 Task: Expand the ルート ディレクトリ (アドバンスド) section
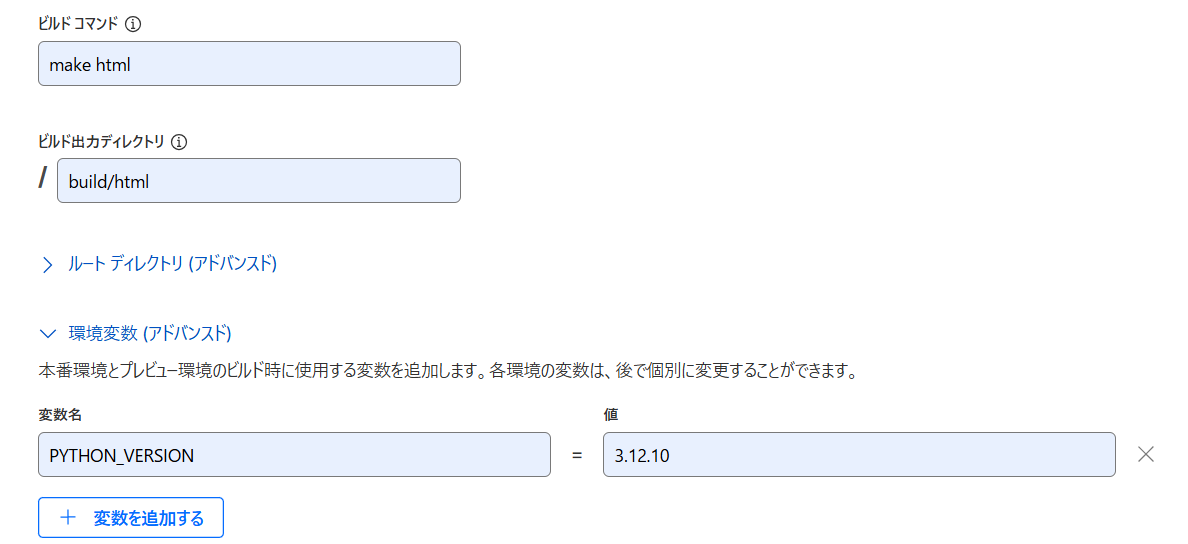pos(172,264)
